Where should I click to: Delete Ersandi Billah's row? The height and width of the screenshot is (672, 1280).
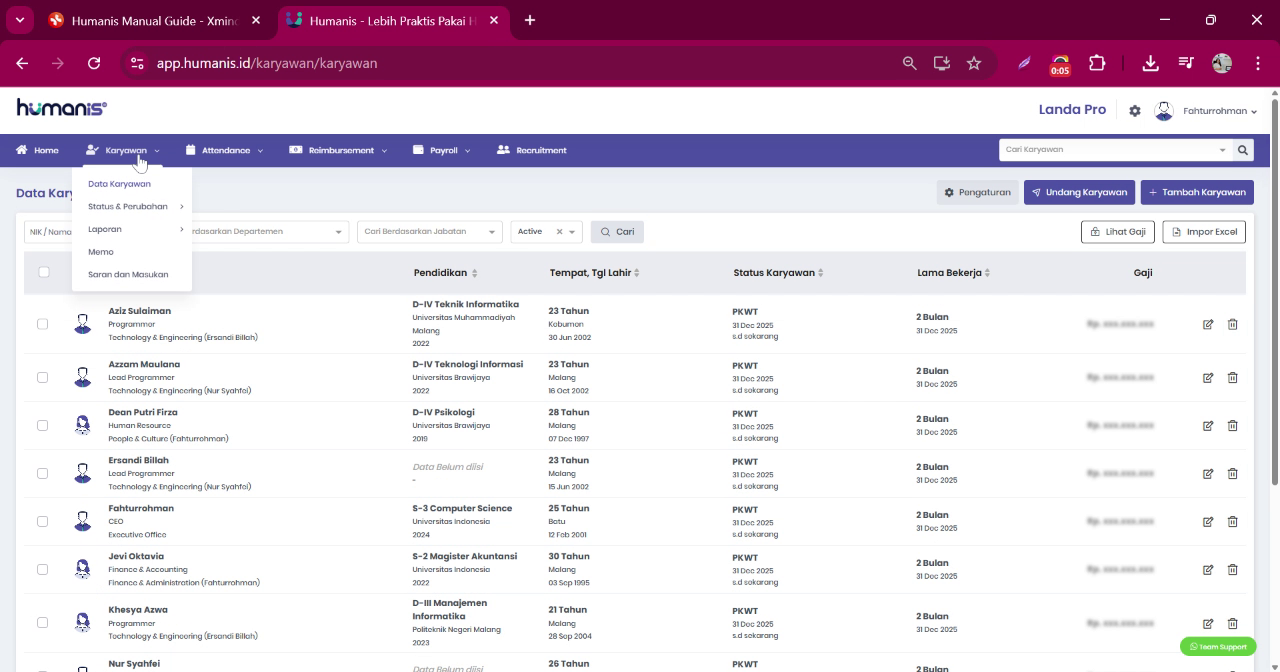click(1232, 473)
